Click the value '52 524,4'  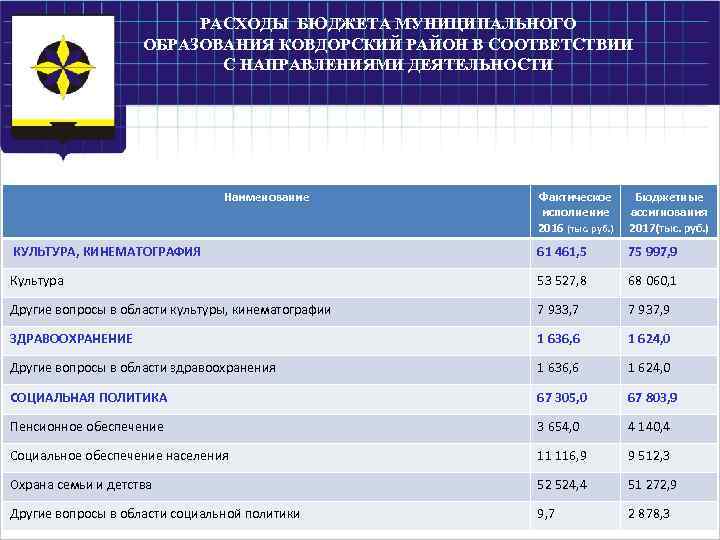[x=562, y=485]
